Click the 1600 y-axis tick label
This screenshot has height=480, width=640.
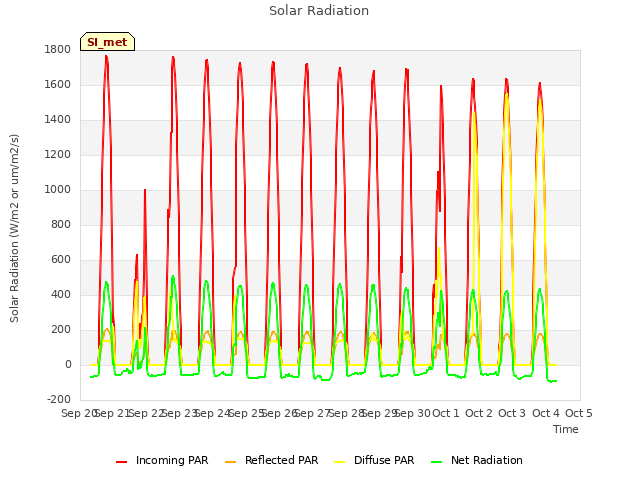click(x=58, y=84)
